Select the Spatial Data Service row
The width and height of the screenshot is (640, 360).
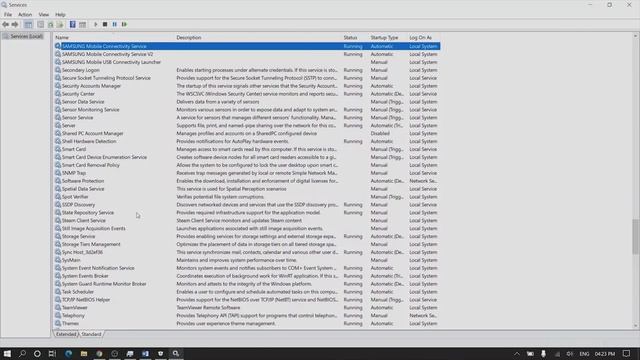(x=247, y=189)
